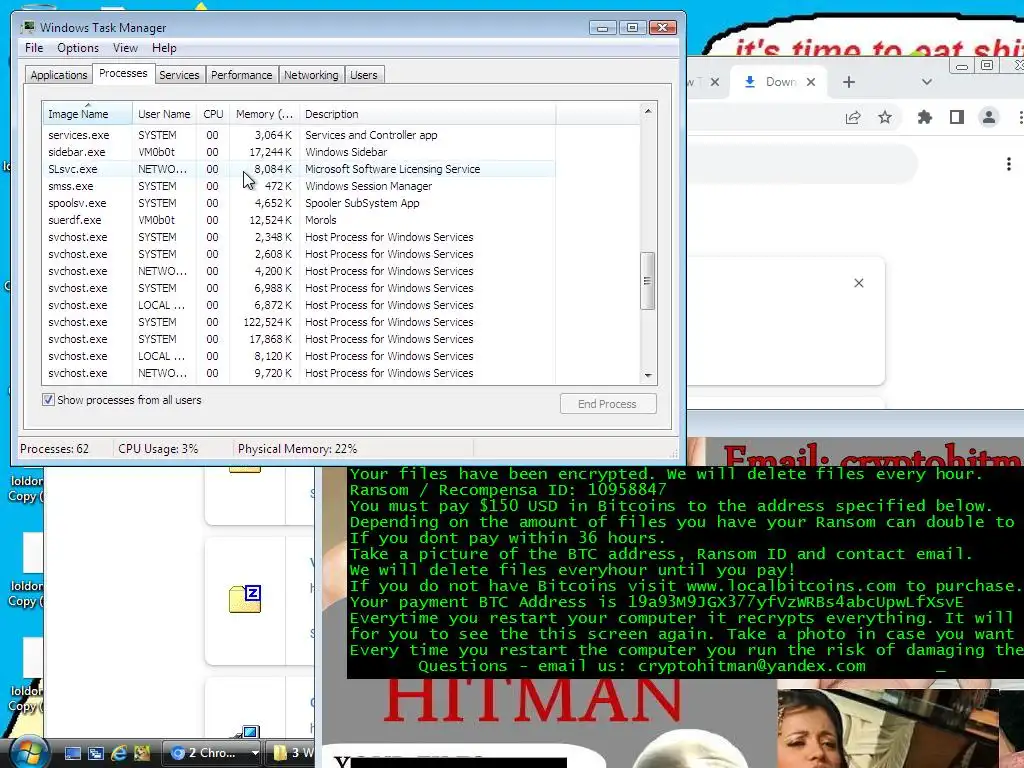Screen dimensions: 1024x768
Task: Sort by Image Name column header
Action: [x=88, y=114]
